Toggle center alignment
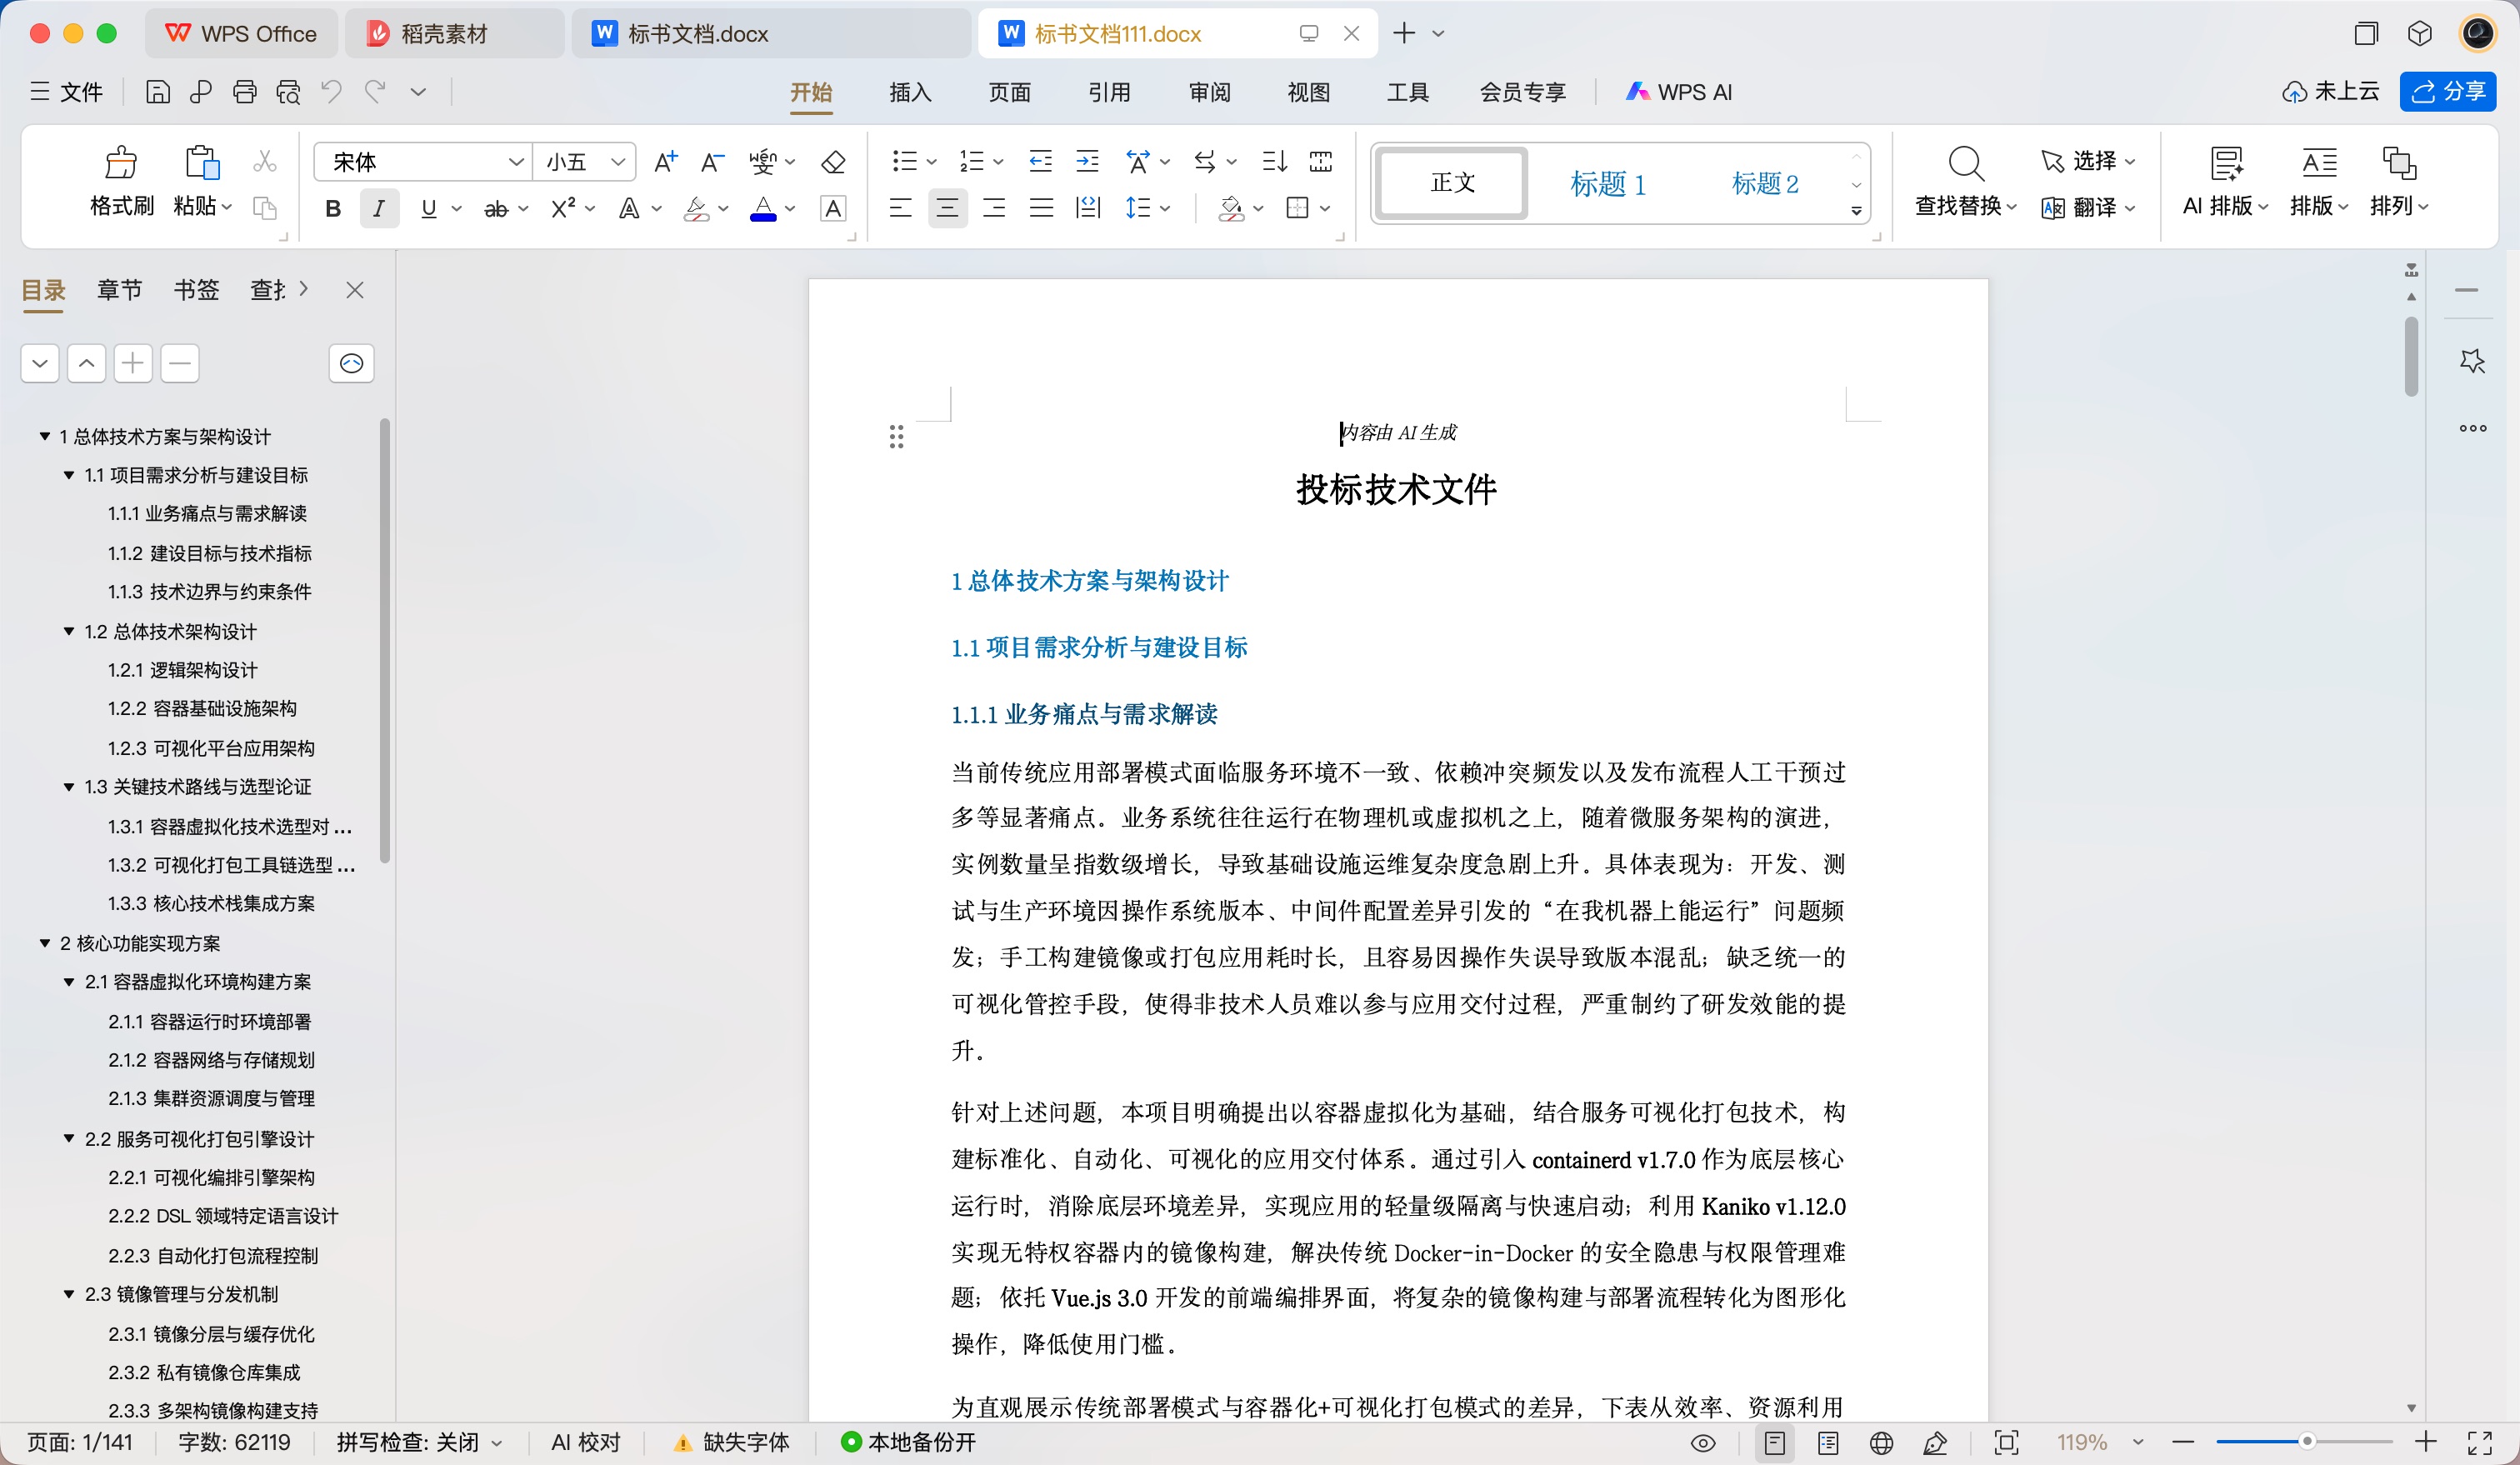Screen dimensions: 2520x1465 tap(947, 208)
